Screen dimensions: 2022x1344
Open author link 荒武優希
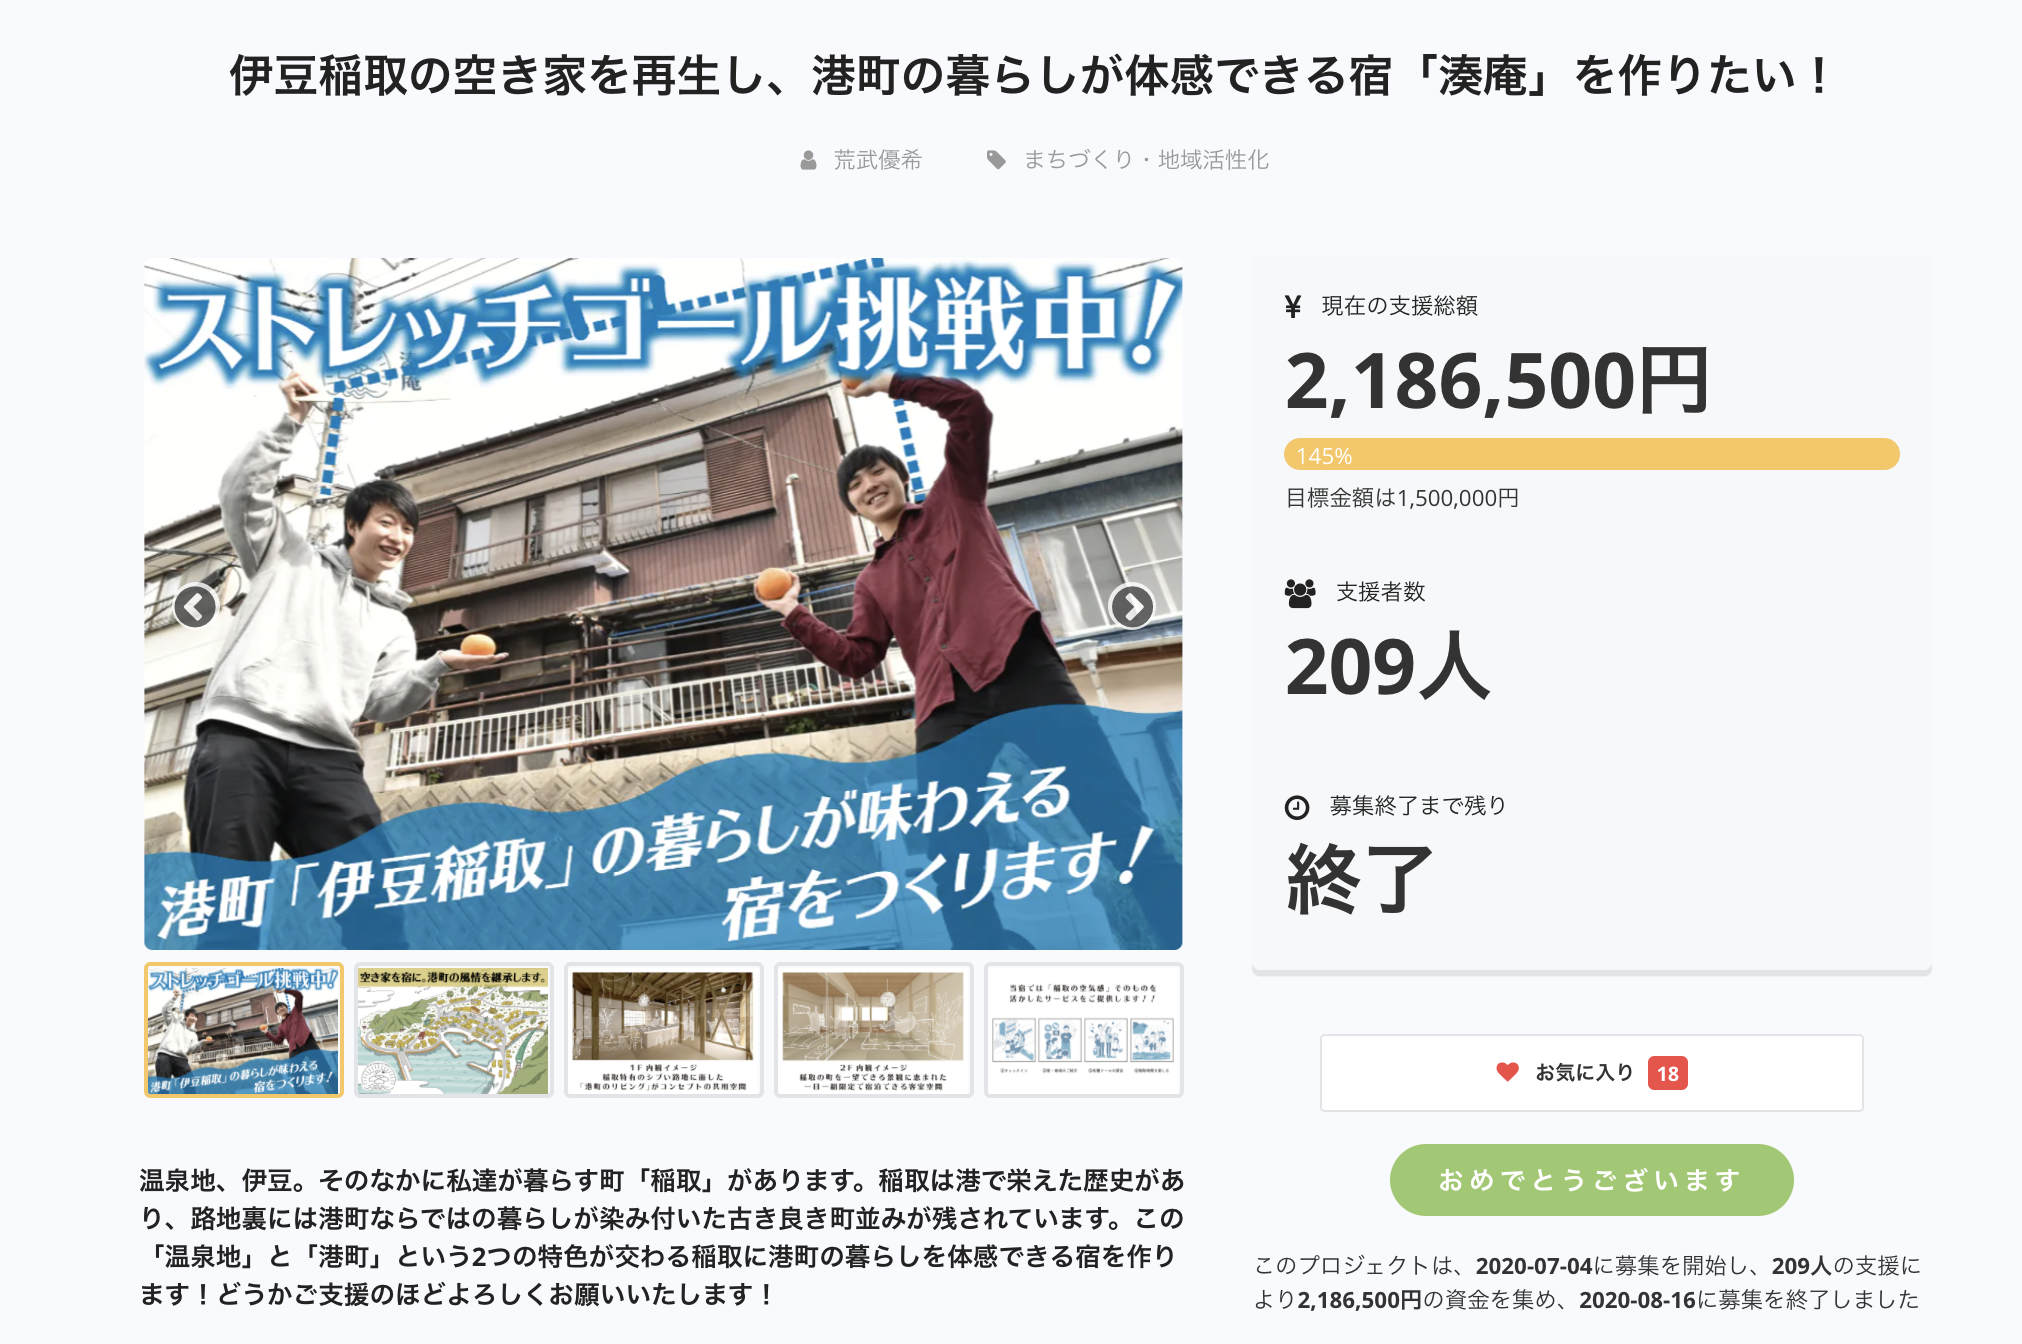point(877,160)
